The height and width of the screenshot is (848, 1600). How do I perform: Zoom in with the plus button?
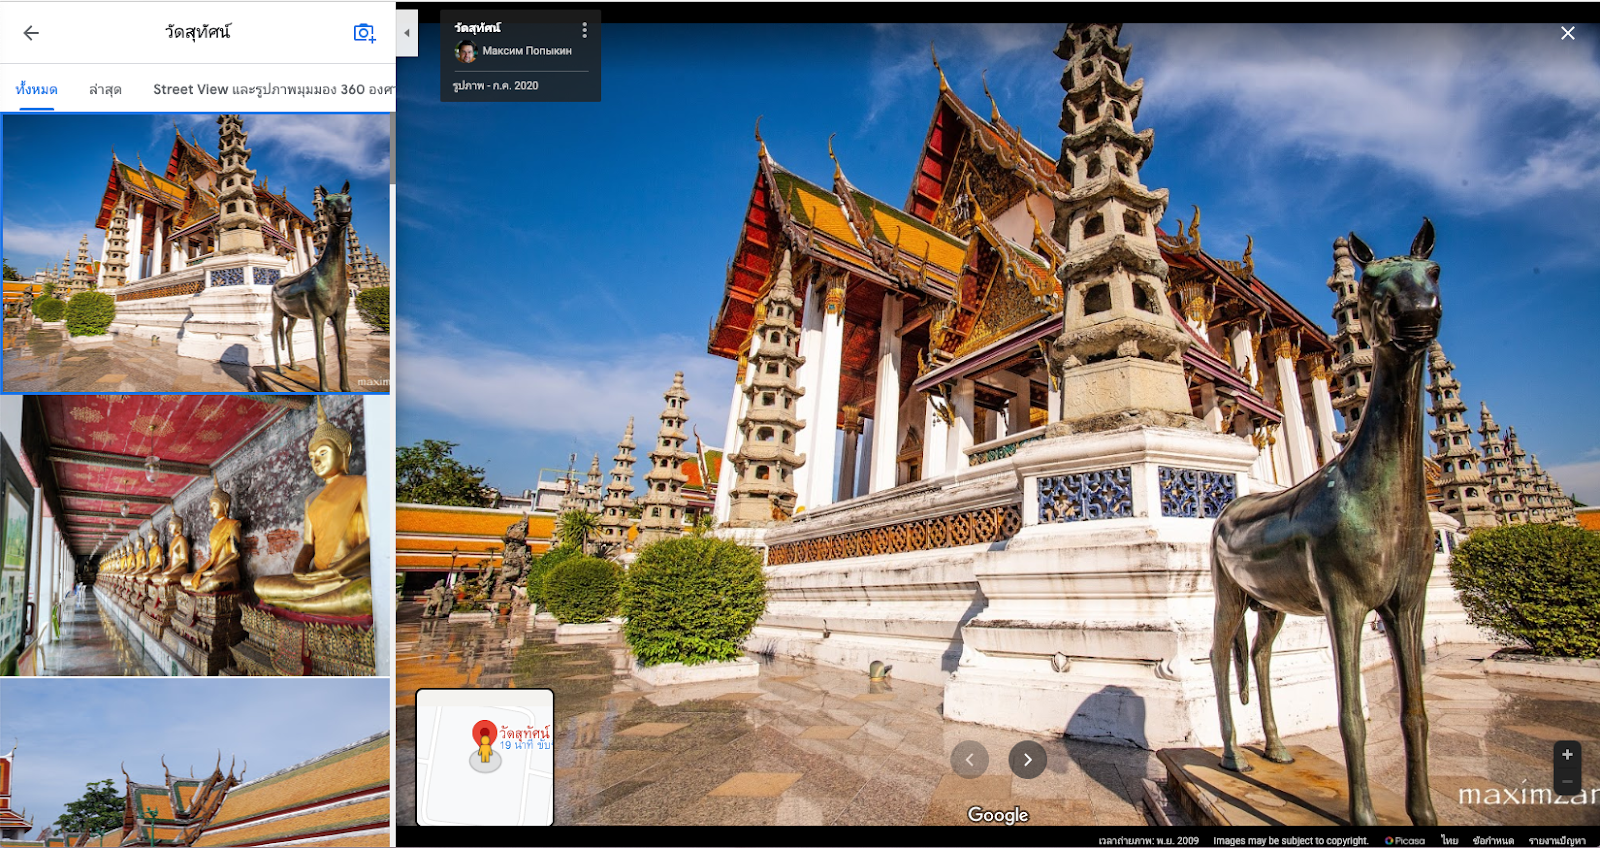(x=1567, y=755)
